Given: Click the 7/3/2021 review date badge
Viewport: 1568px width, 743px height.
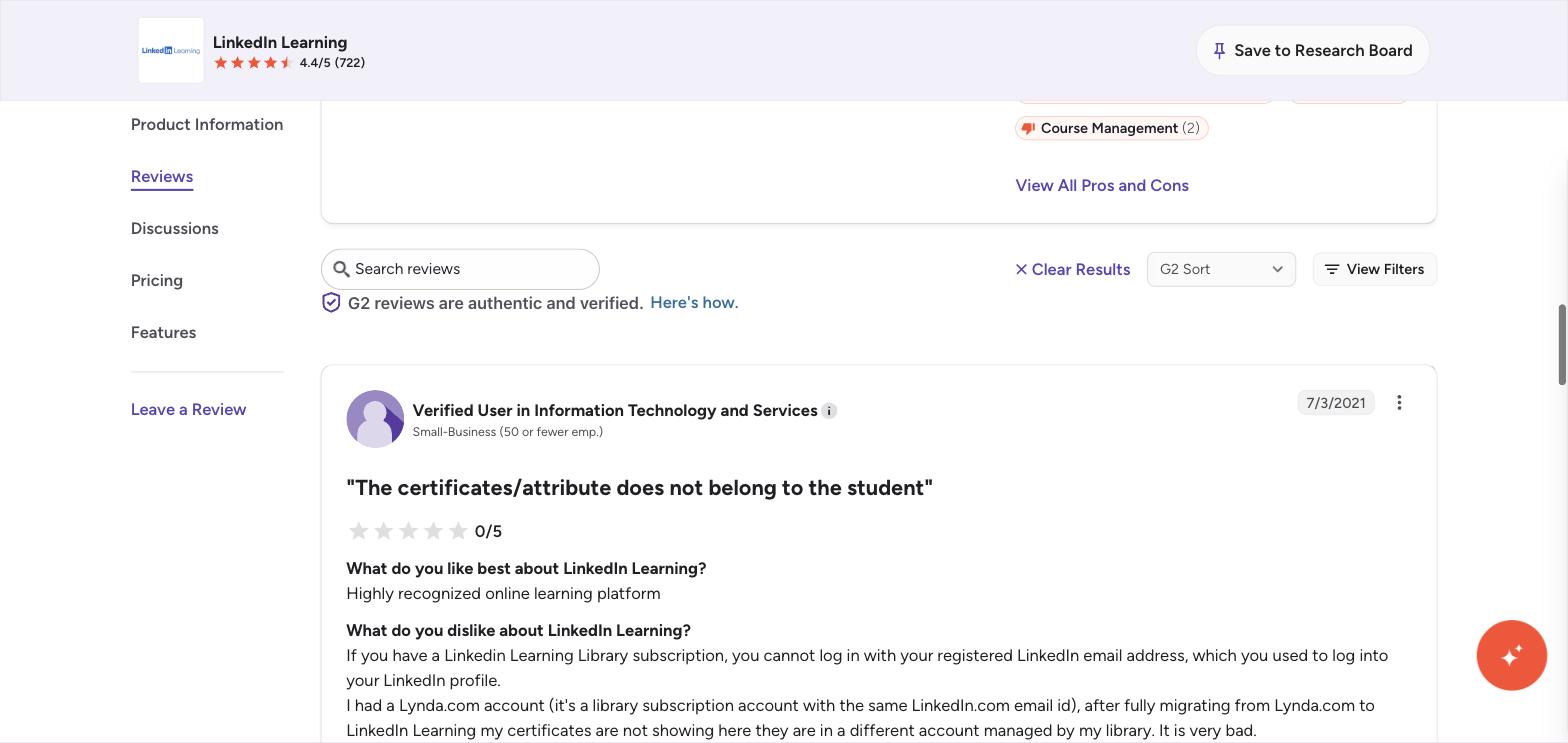Looking at the screenshot, I should 1336,403.
